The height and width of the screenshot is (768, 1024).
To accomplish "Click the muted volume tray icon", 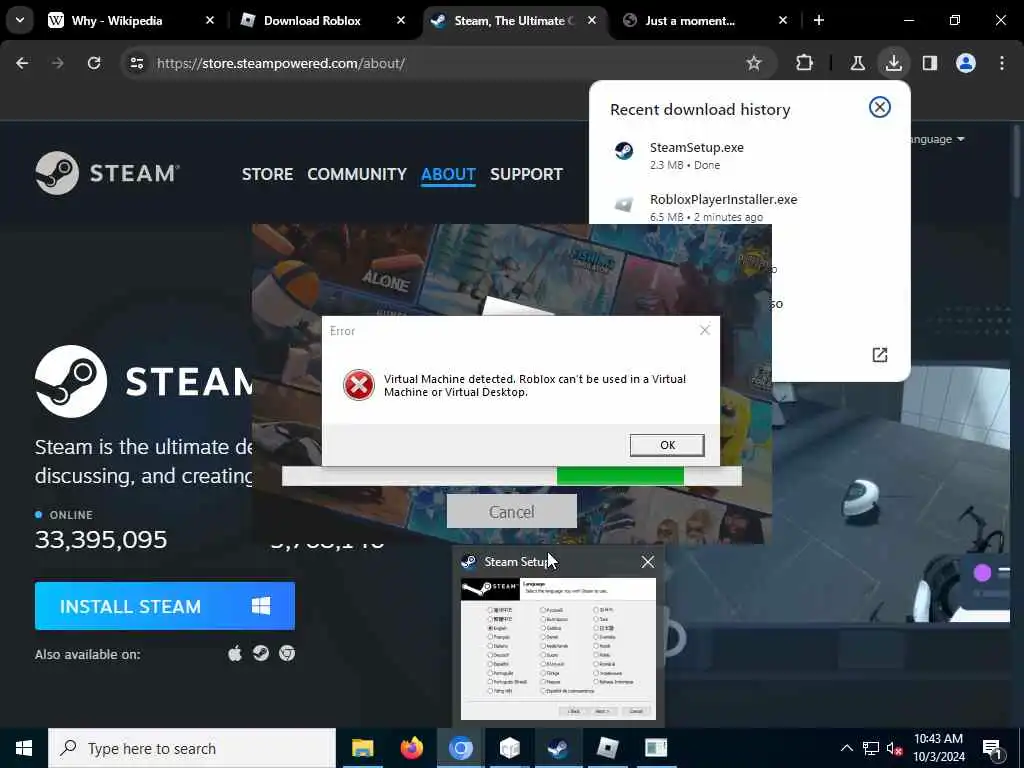I will (895, 748).
